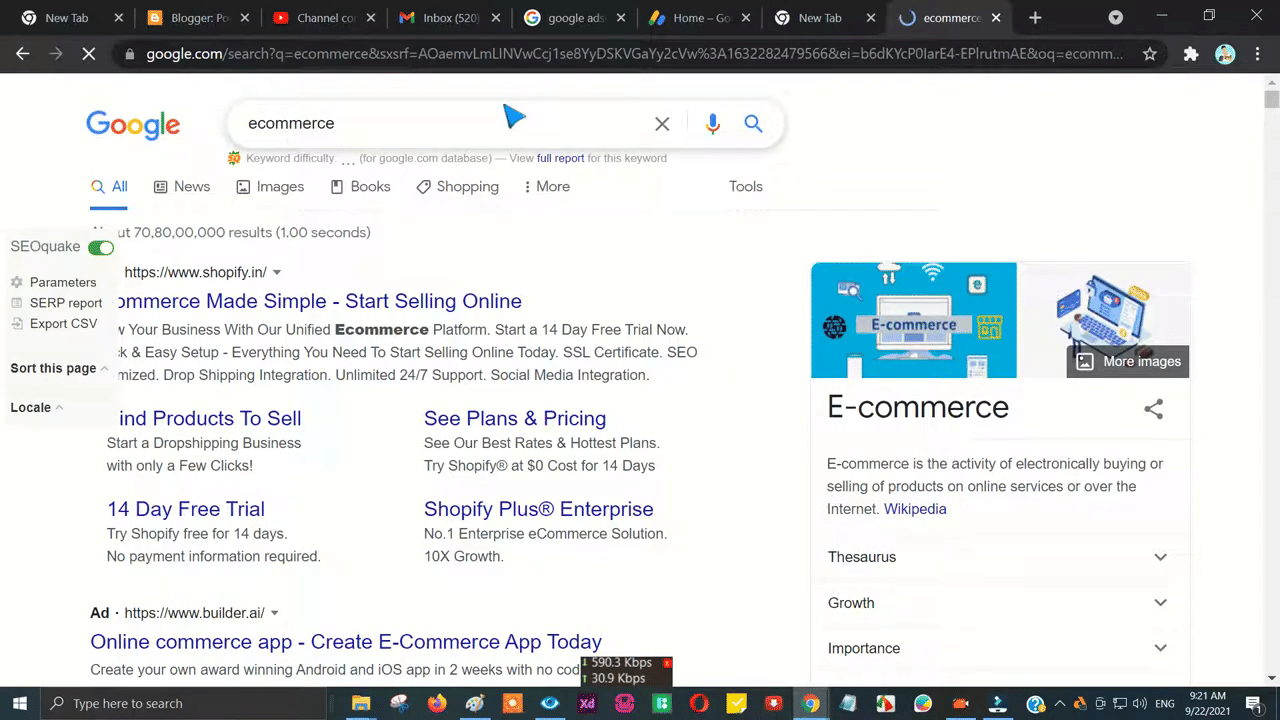This screenshot has height=720, width=1280.
Task: Open the Wikipedia link
Action: tap(914, 509)
